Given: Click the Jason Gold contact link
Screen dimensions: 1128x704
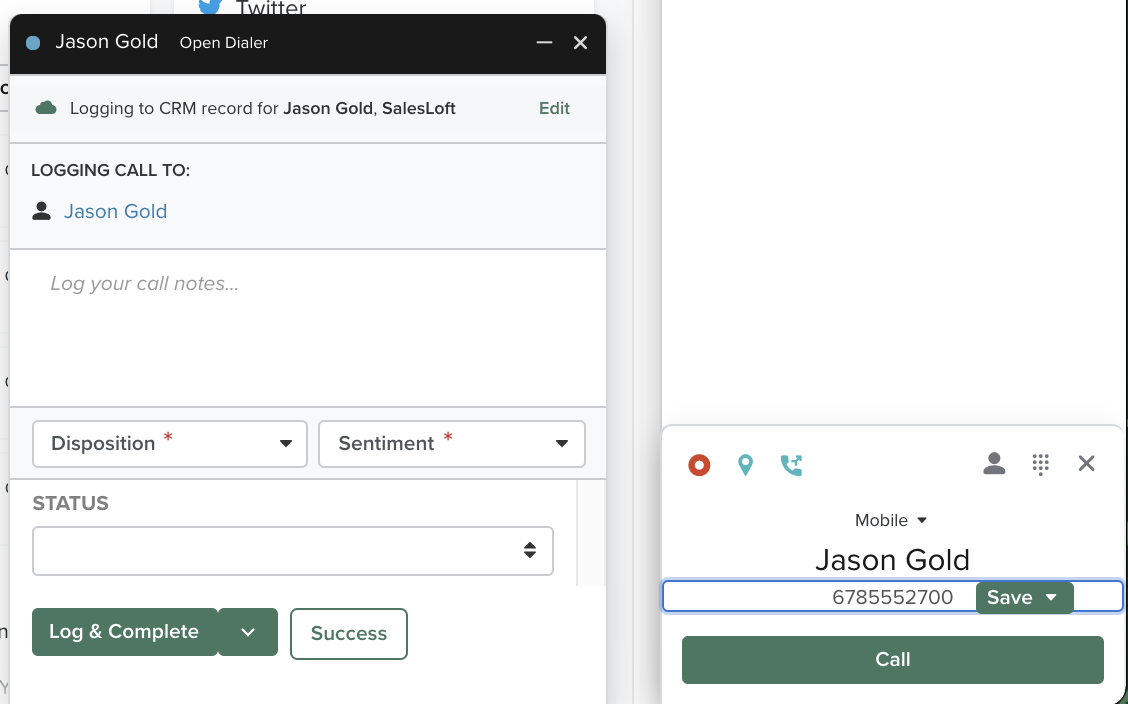Looking at the screenshot, I should [115, 212].
